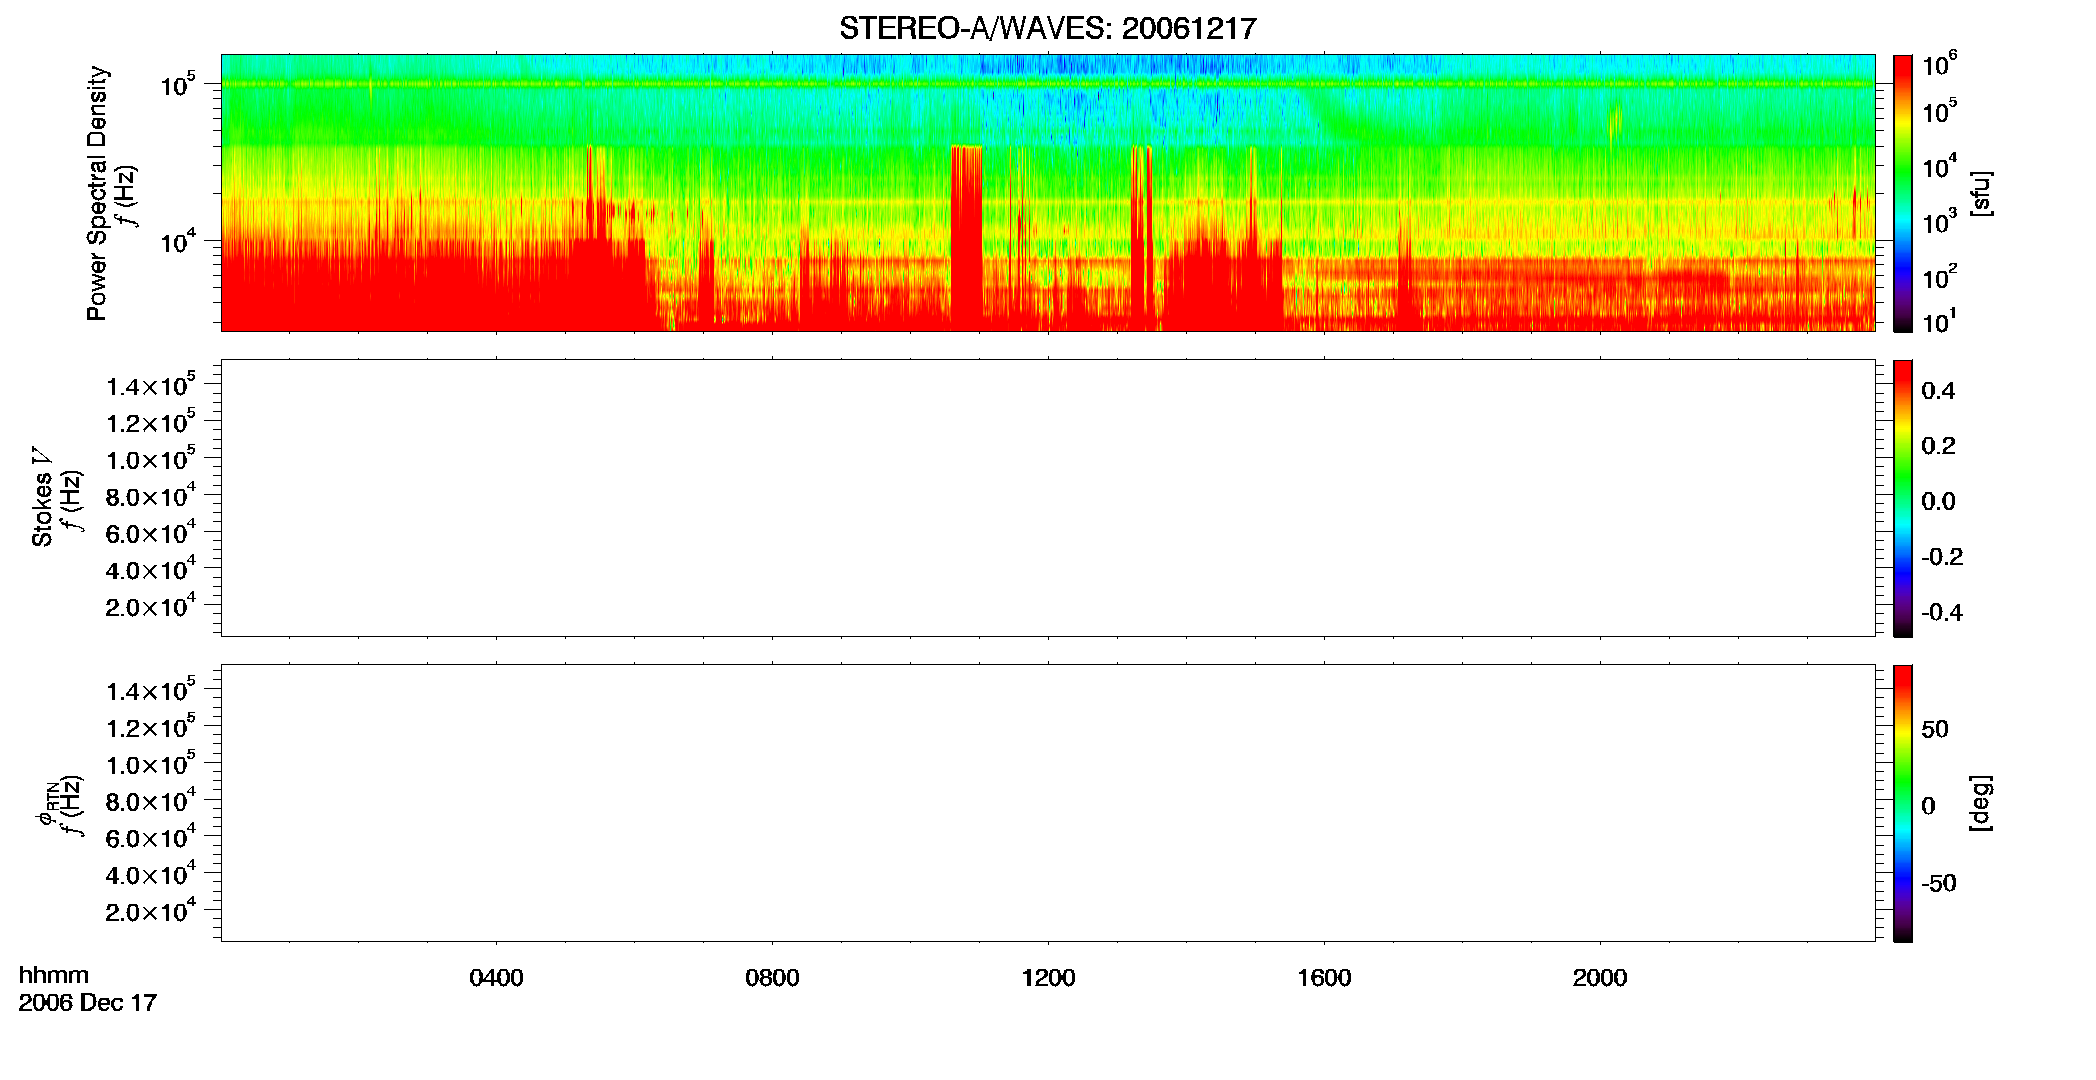Click the 1200 time tick label

coord(1048,978)
